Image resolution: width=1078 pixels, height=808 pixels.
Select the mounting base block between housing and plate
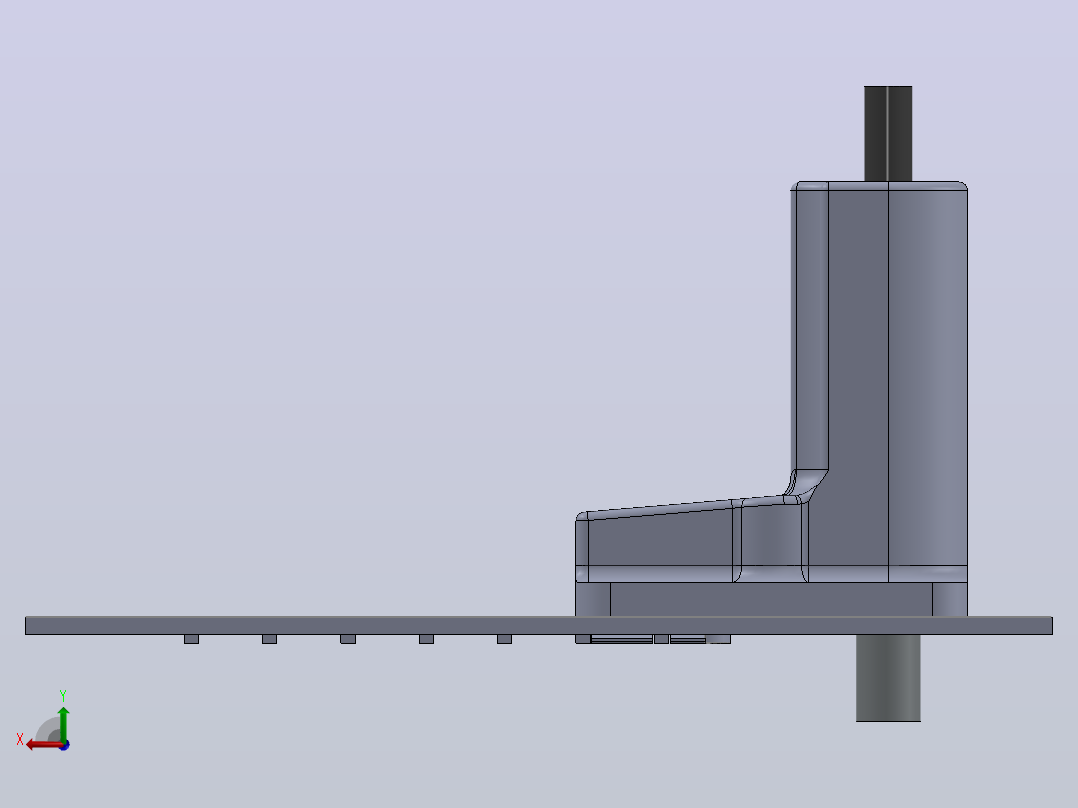pyautogui.click(x=771, y=599)
